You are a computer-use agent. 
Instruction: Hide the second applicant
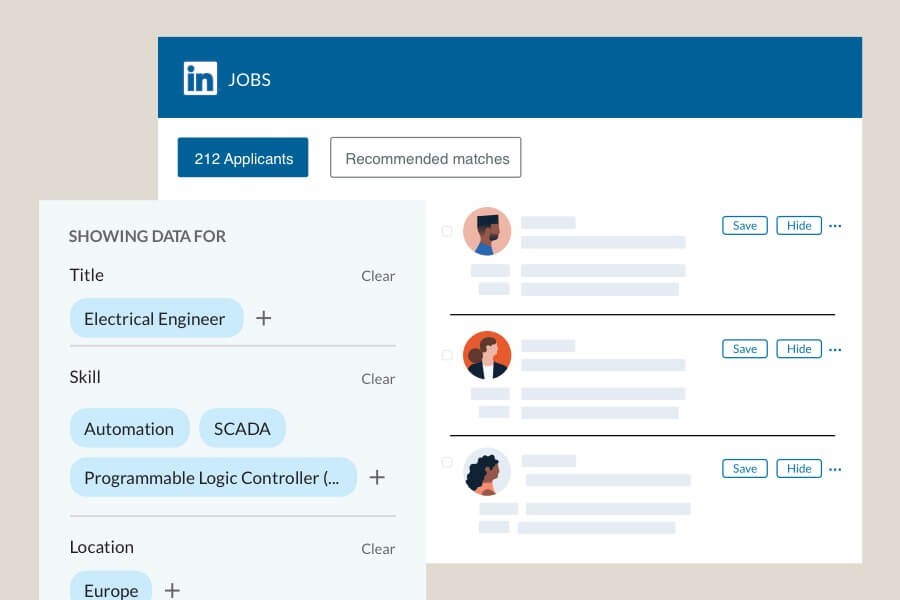pos(799,349)
